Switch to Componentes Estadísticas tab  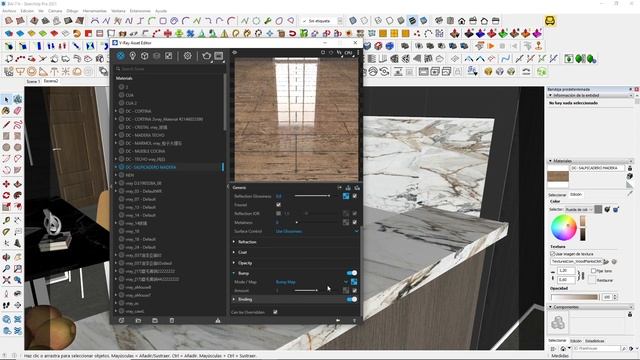(x=595, y=340)
